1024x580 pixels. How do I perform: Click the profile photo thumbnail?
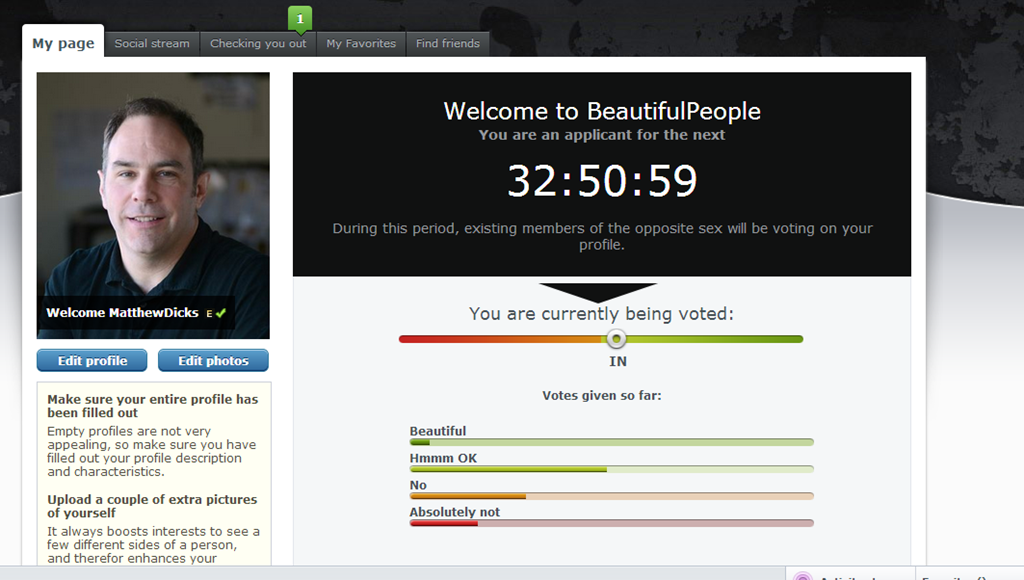tap(153, 205)
